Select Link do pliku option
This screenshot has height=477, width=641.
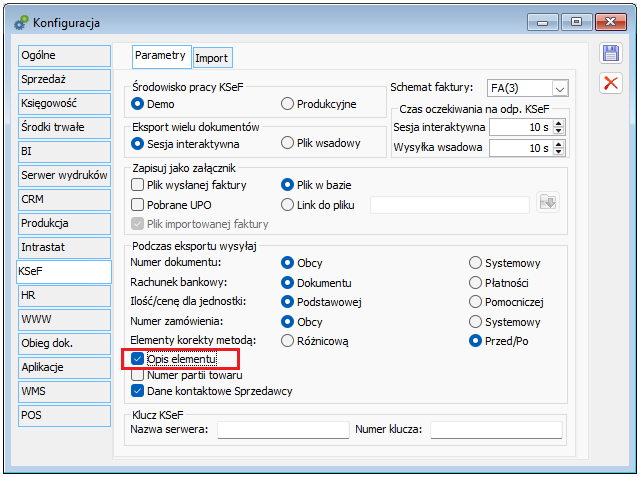[x=287, y=205]
